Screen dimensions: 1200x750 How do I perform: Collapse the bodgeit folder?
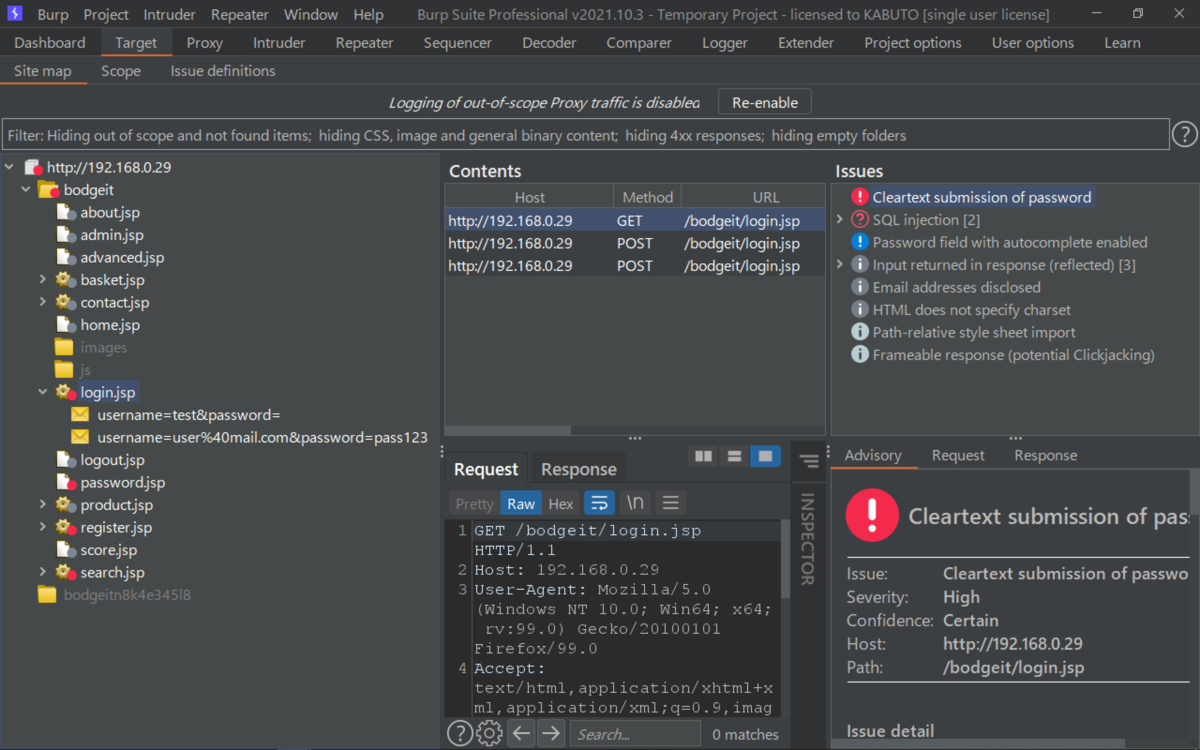point(26,189)
